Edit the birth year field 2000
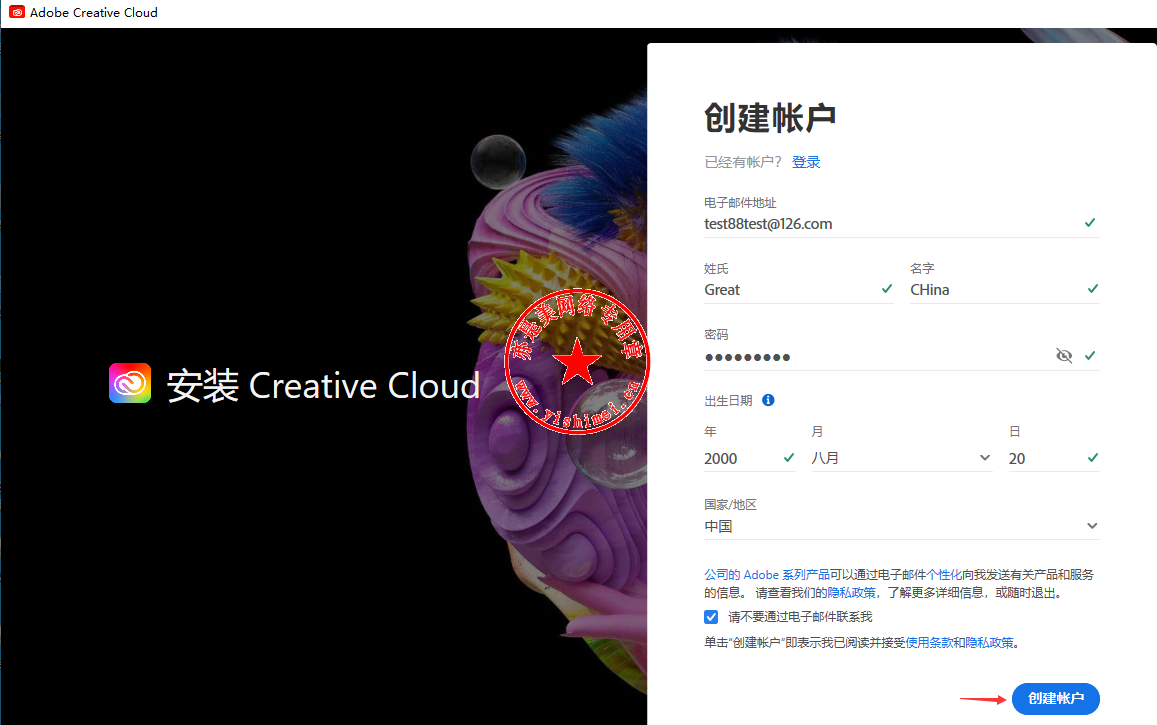The image size is (1157, 725). tap(749, 458)
